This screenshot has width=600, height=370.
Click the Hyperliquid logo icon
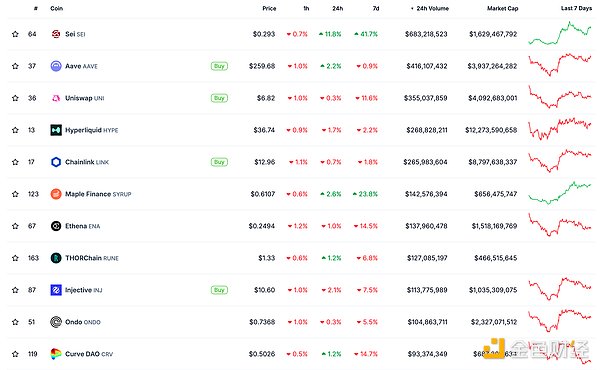coord(56,130)
